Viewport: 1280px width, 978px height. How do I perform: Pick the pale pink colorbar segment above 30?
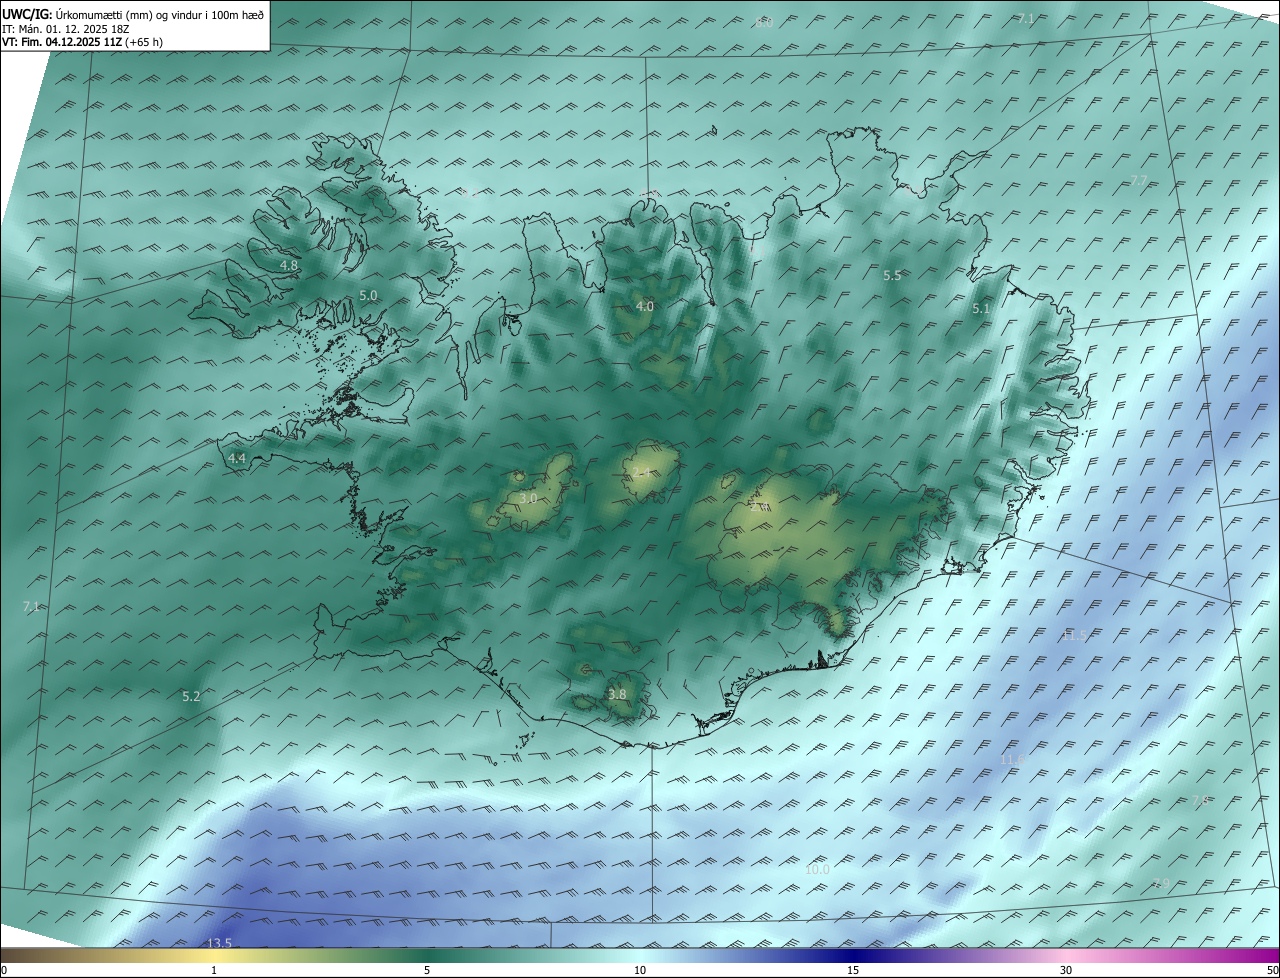[x=1066, y=955]
